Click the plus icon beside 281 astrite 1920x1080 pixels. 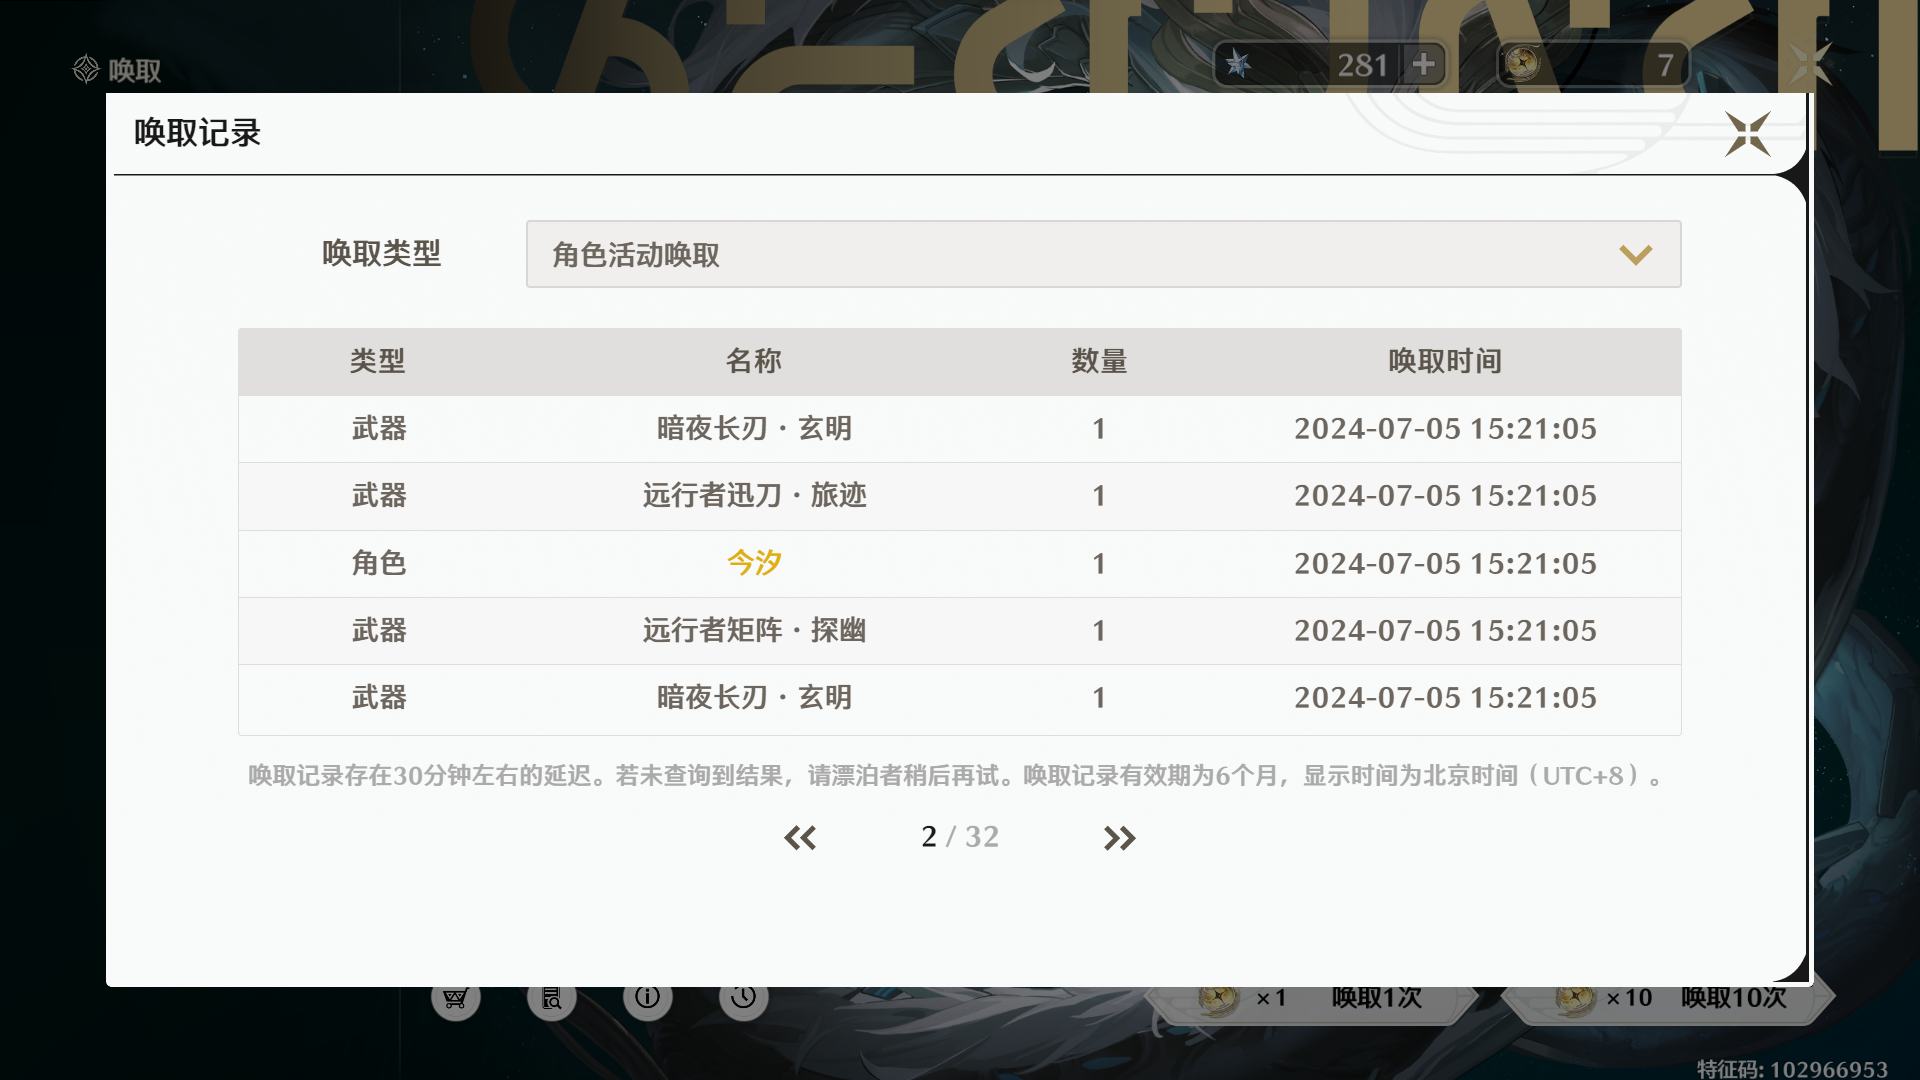point(1423,65)
